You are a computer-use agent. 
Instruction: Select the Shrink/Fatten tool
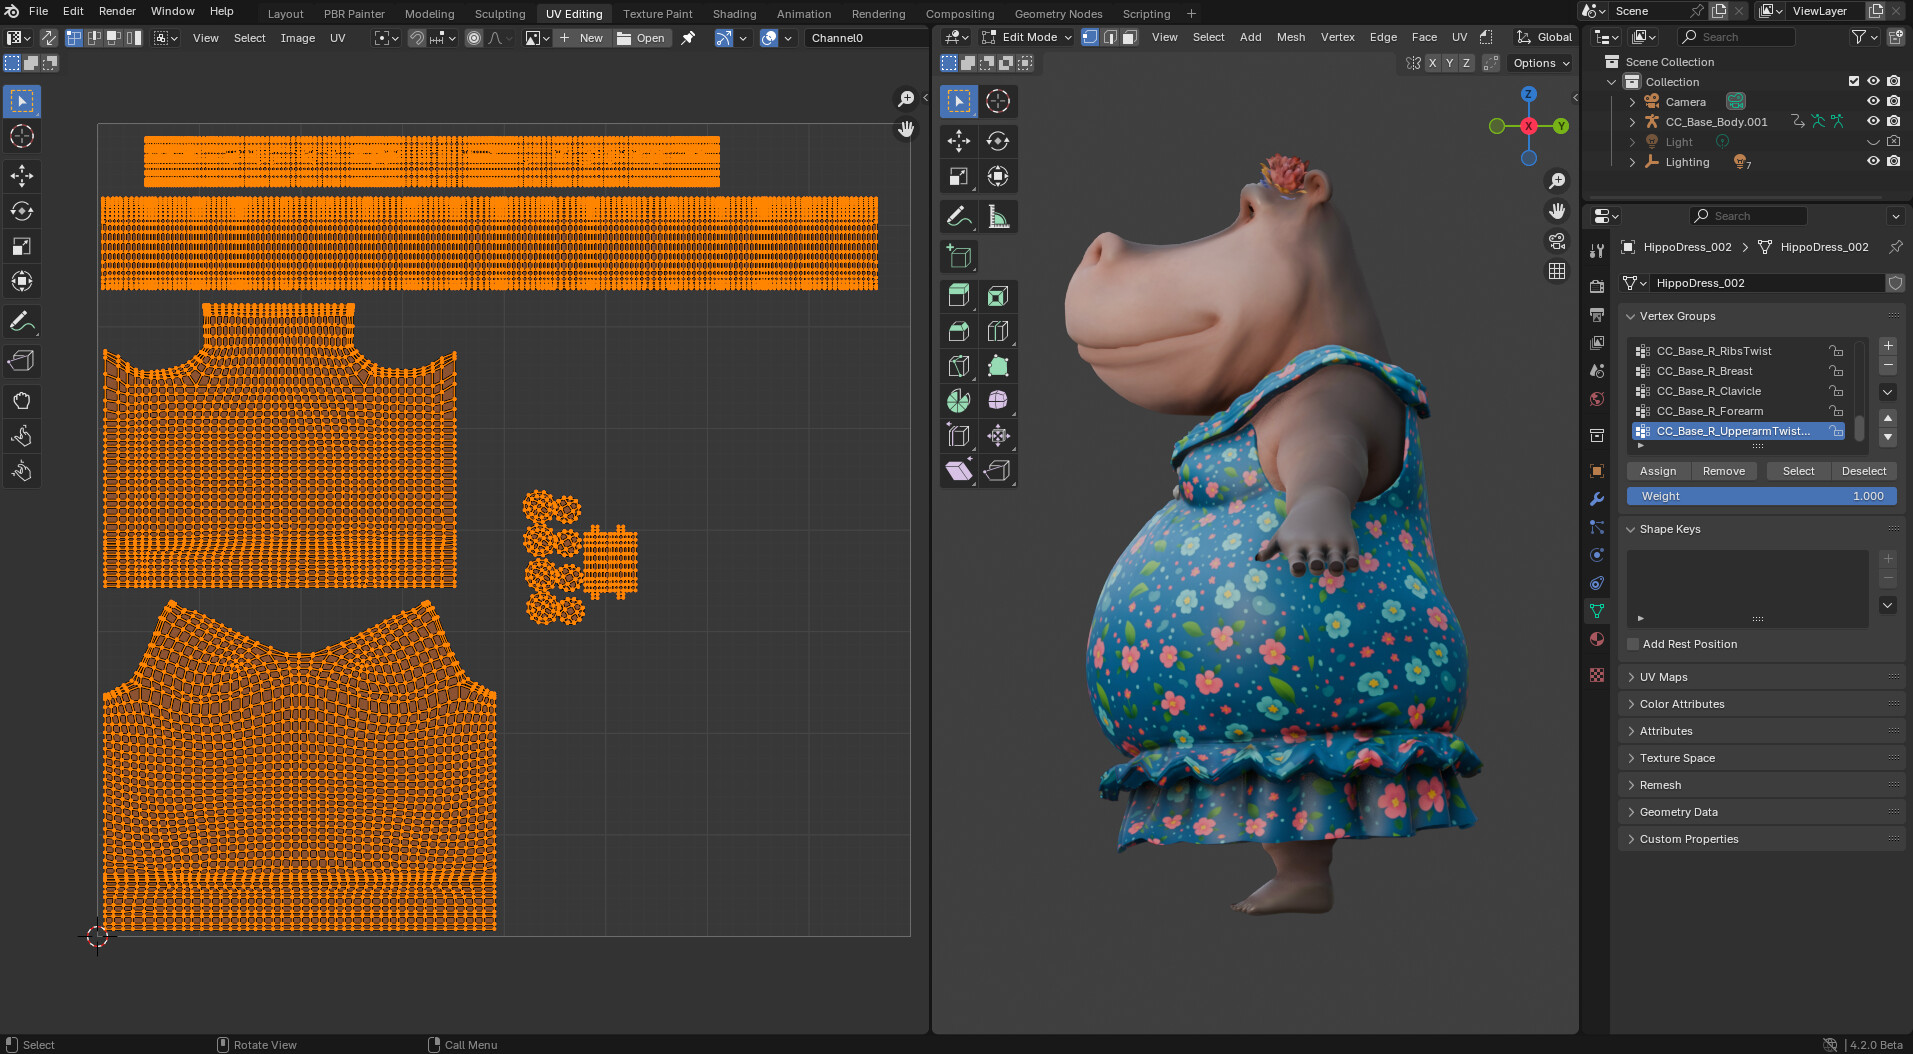click(998, 436)
